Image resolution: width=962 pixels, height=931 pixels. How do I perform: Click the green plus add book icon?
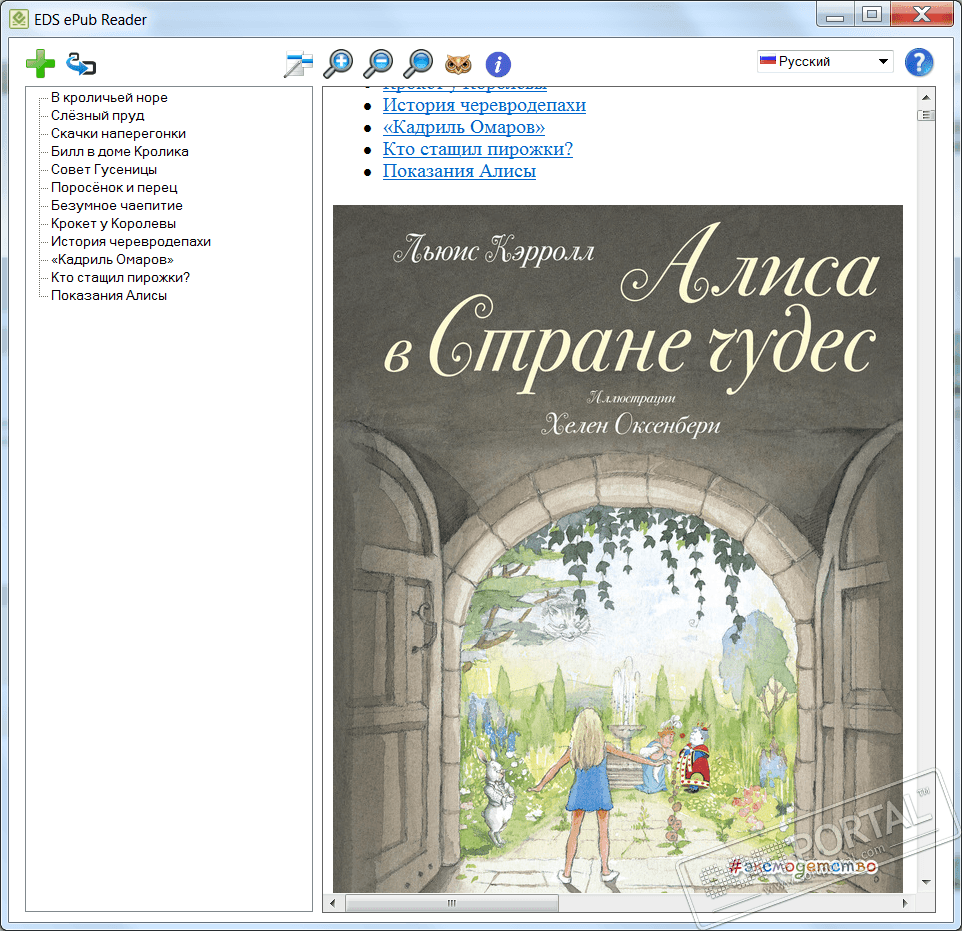(x=41, y=65)
